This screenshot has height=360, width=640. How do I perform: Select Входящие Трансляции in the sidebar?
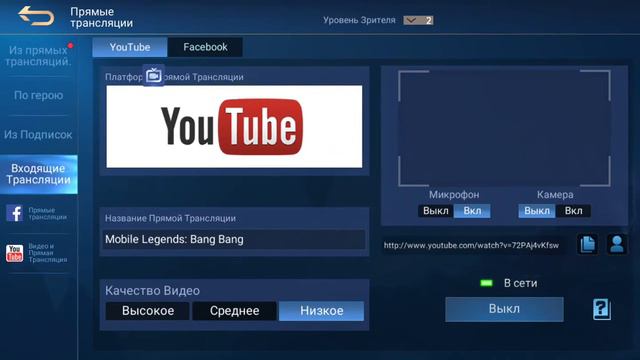pyautogui.click(x=38, y=174)
